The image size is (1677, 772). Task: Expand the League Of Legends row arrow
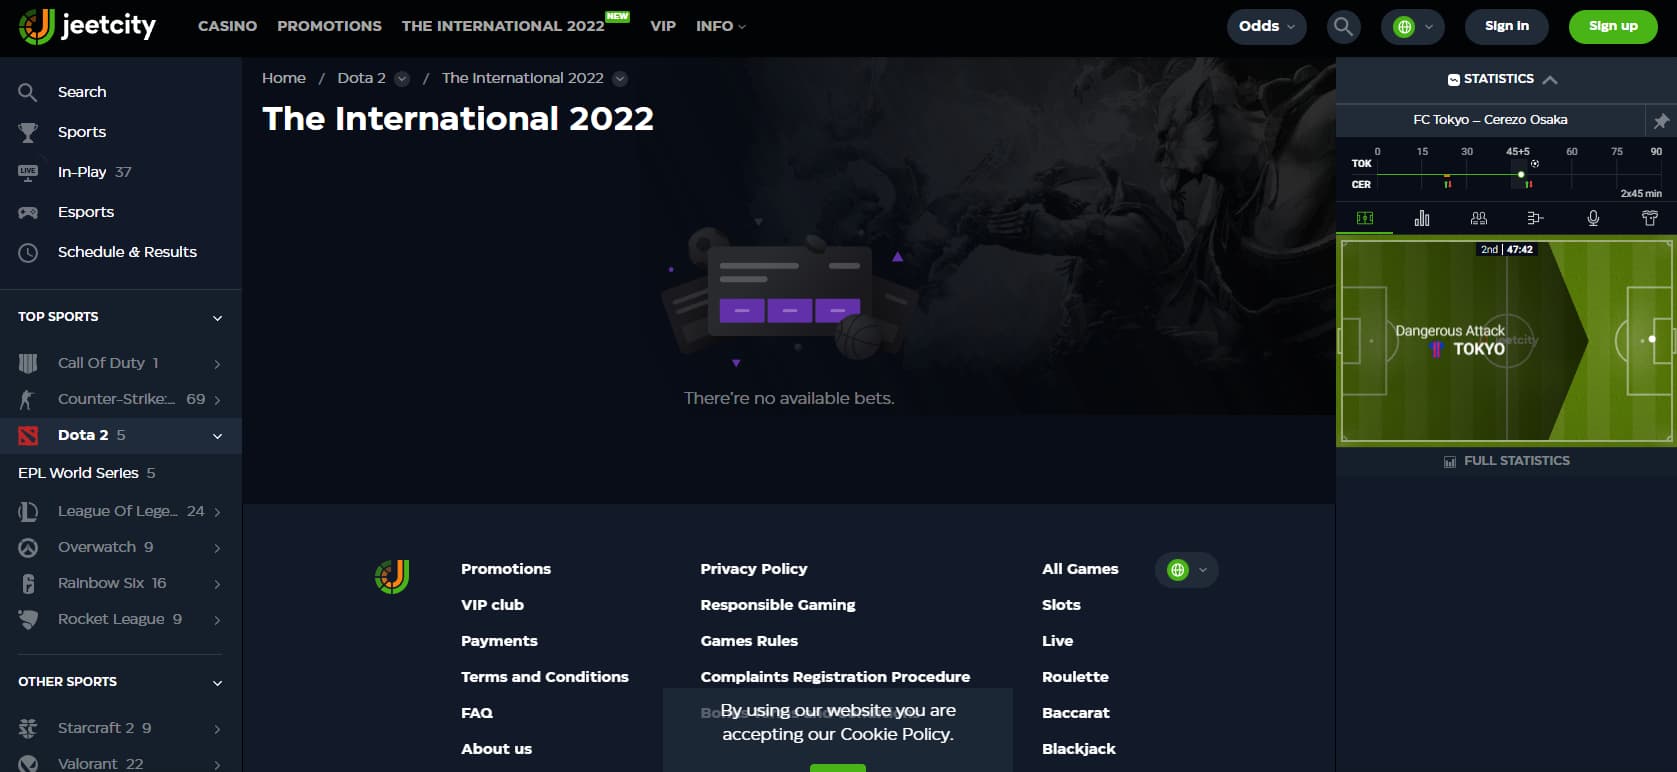217,512
